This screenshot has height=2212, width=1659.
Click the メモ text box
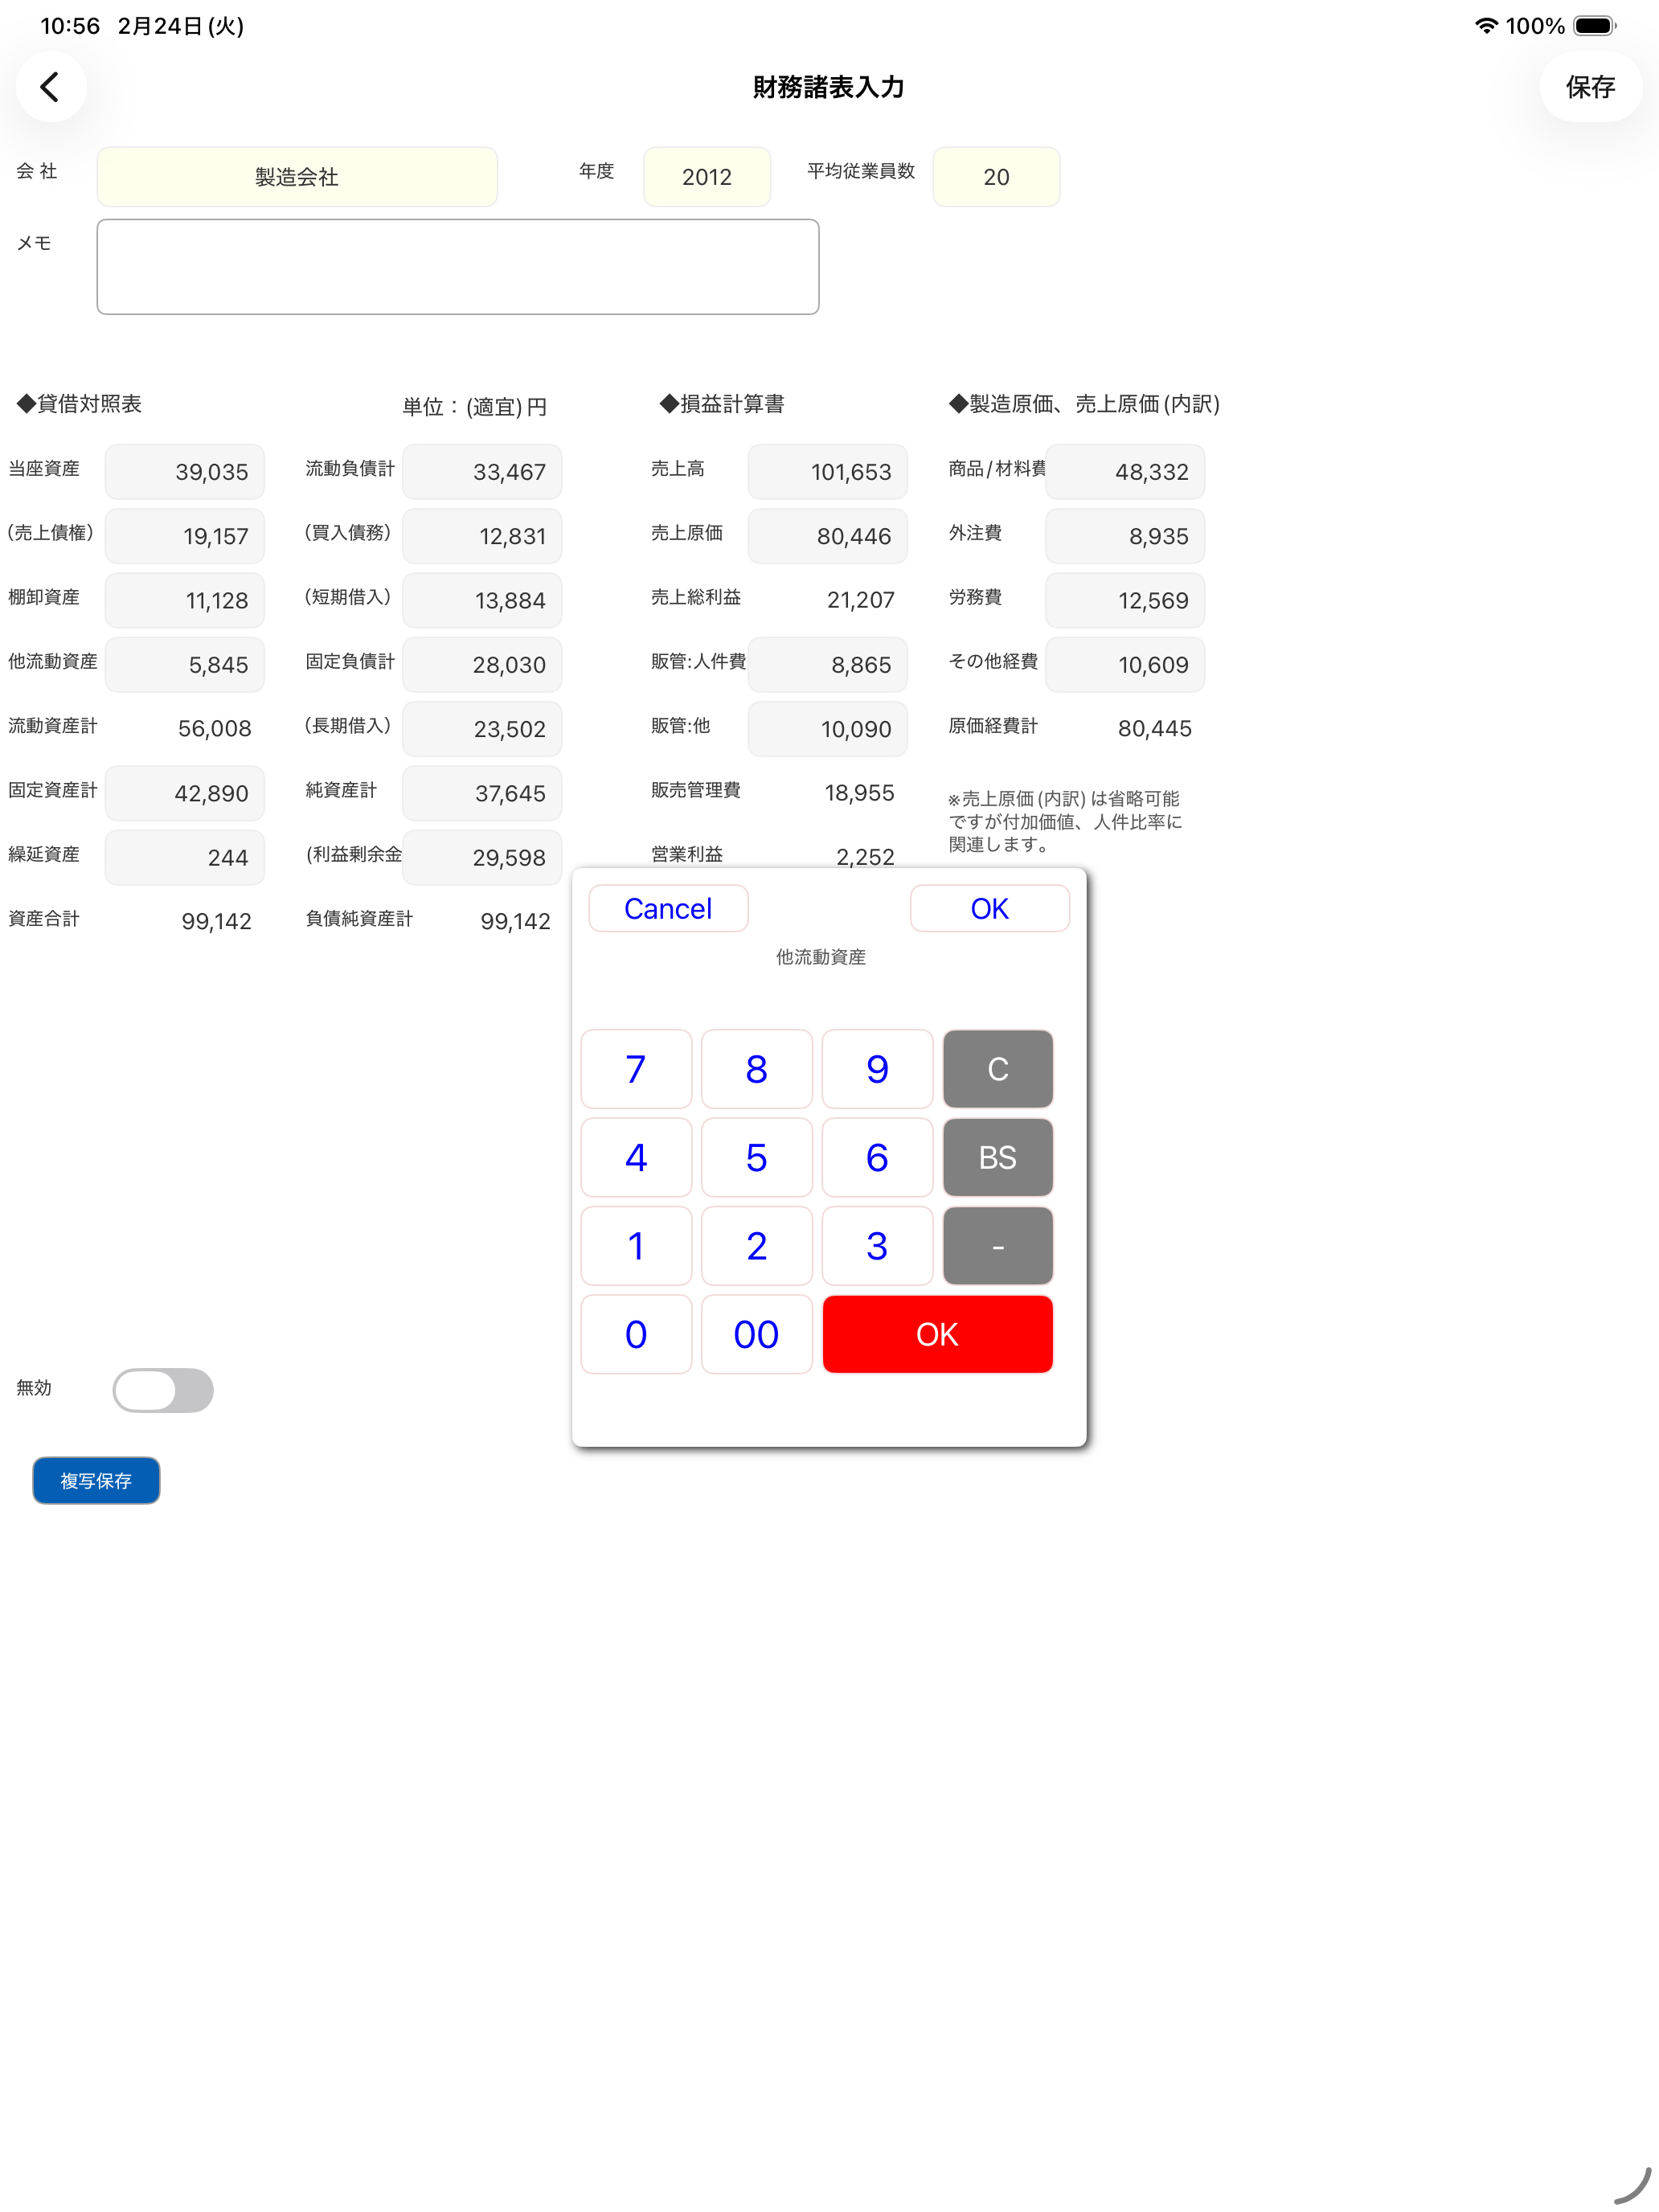pyautogui.click(x=458, y=267)
